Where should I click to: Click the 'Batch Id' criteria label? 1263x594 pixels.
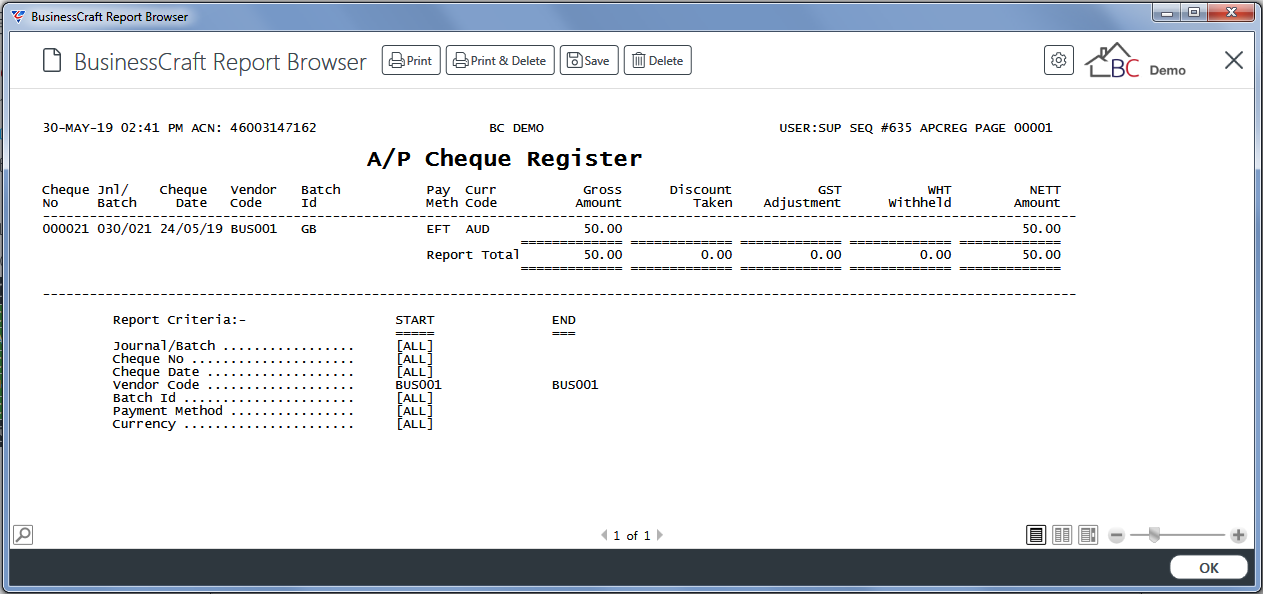pos(144,398)
